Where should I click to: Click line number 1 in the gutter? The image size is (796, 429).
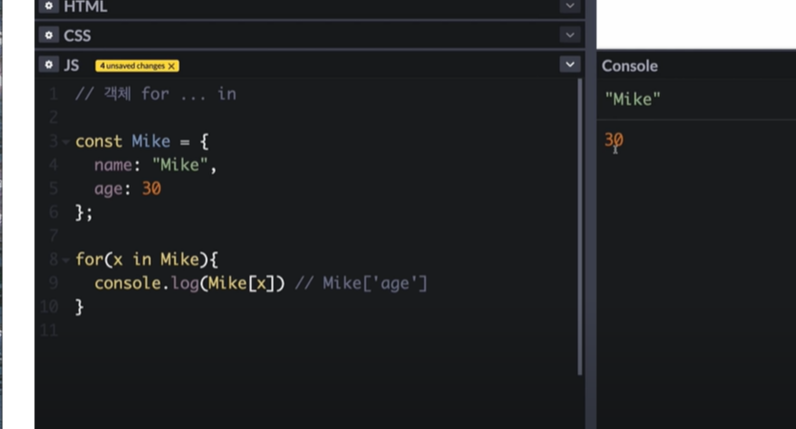point(53,94)
